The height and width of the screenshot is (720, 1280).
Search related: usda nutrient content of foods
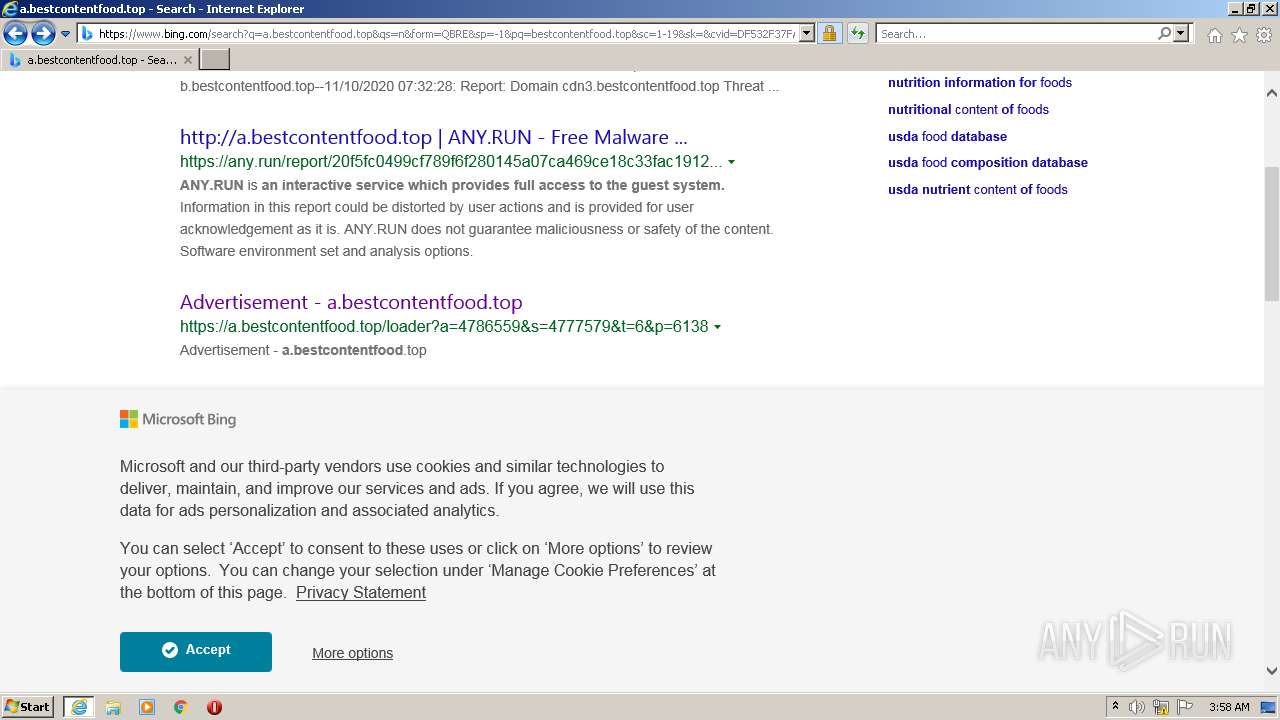tap(977, 189)
